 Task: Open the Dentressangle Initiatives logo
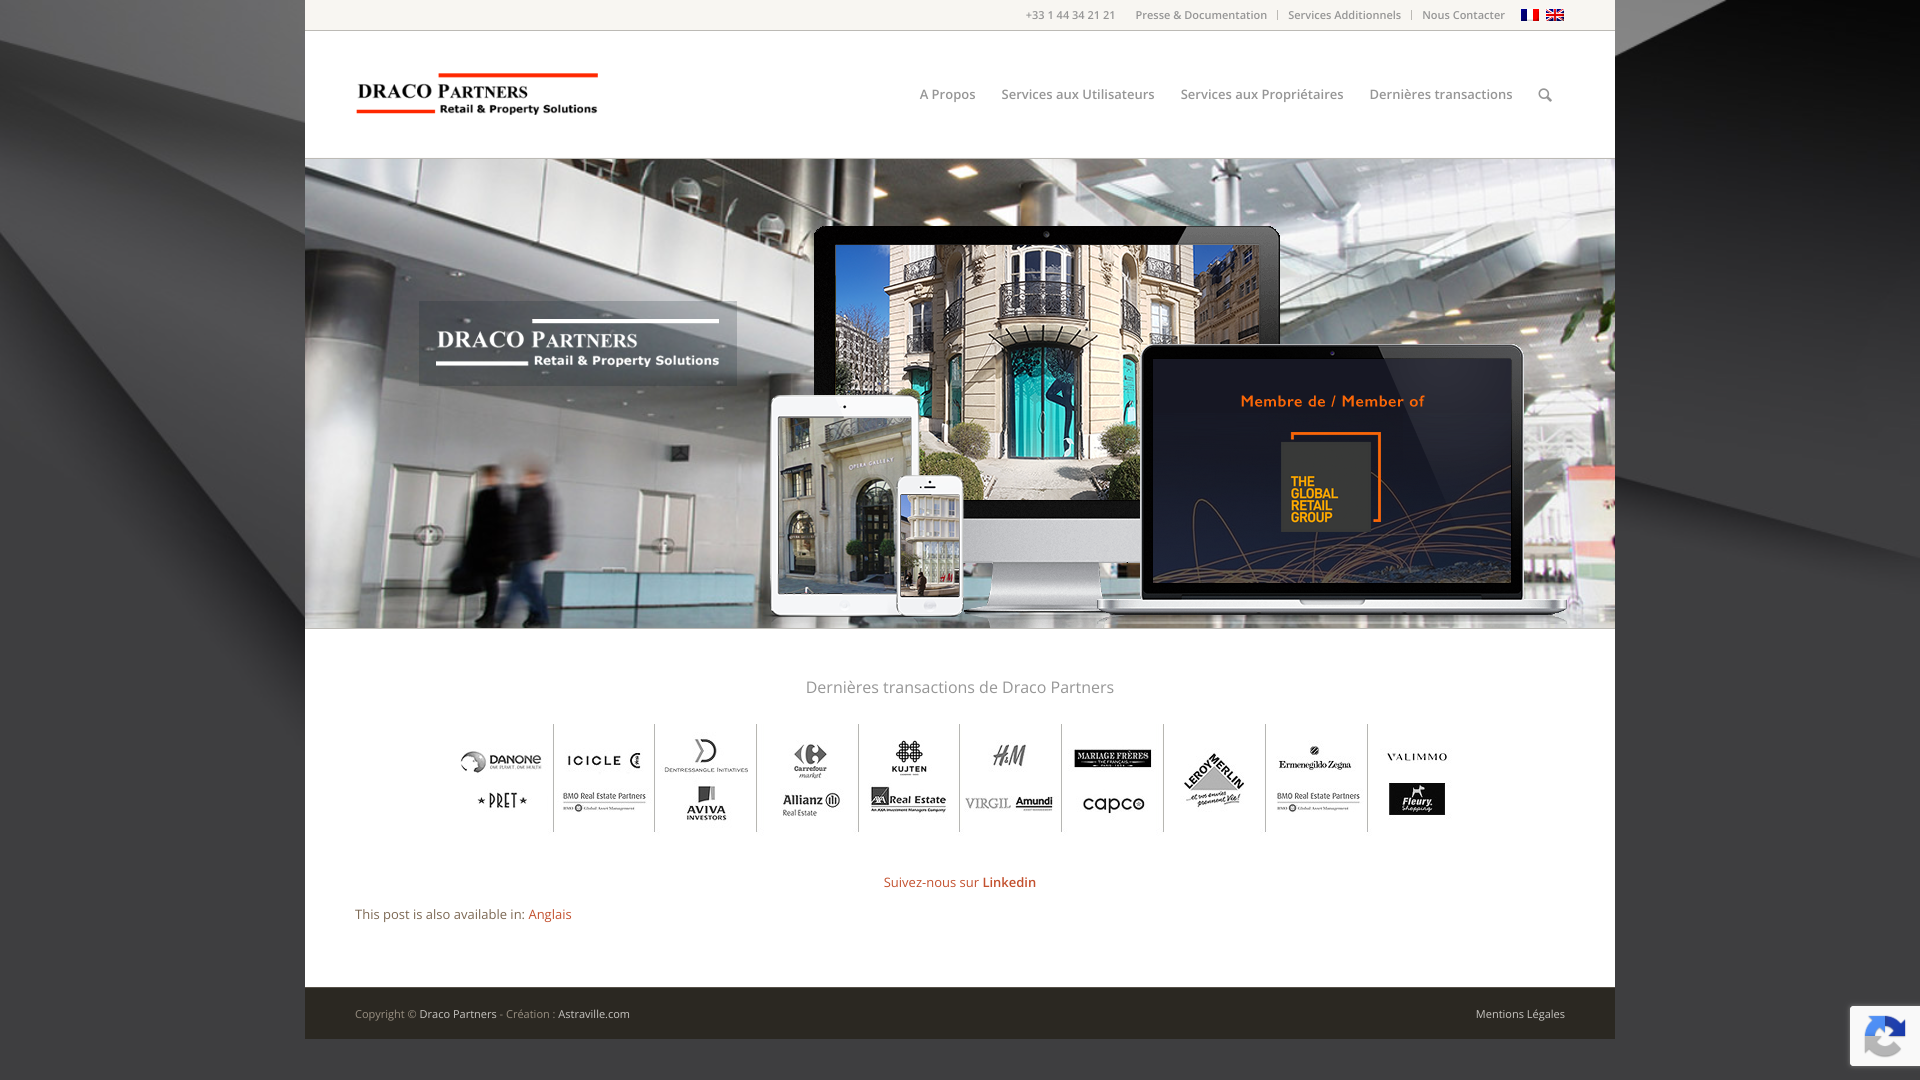[706, 756]
